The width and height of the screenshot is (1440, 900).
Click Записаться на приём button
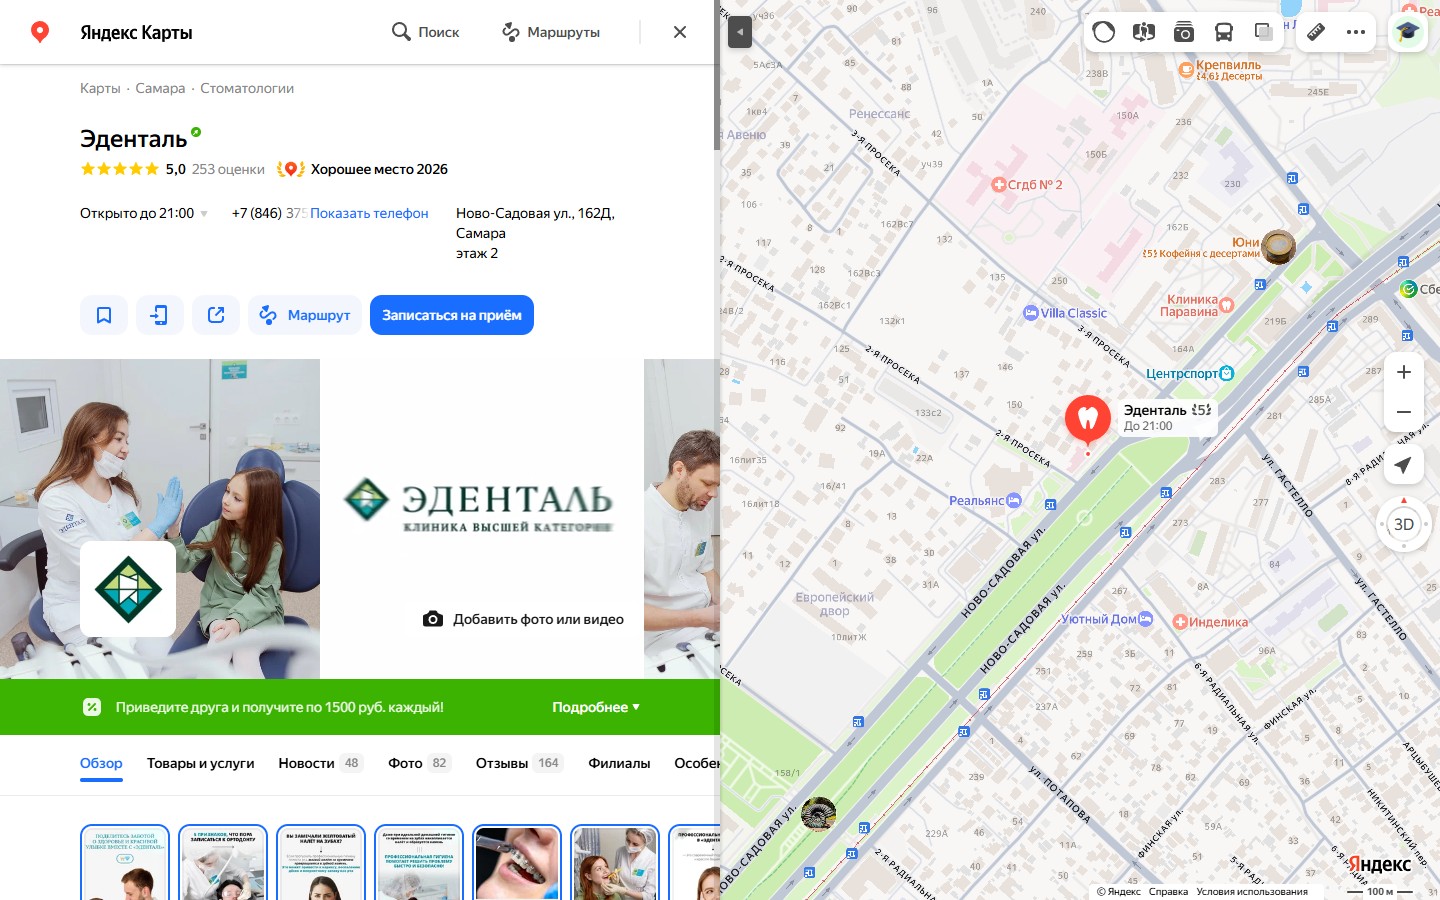point(452,315)
